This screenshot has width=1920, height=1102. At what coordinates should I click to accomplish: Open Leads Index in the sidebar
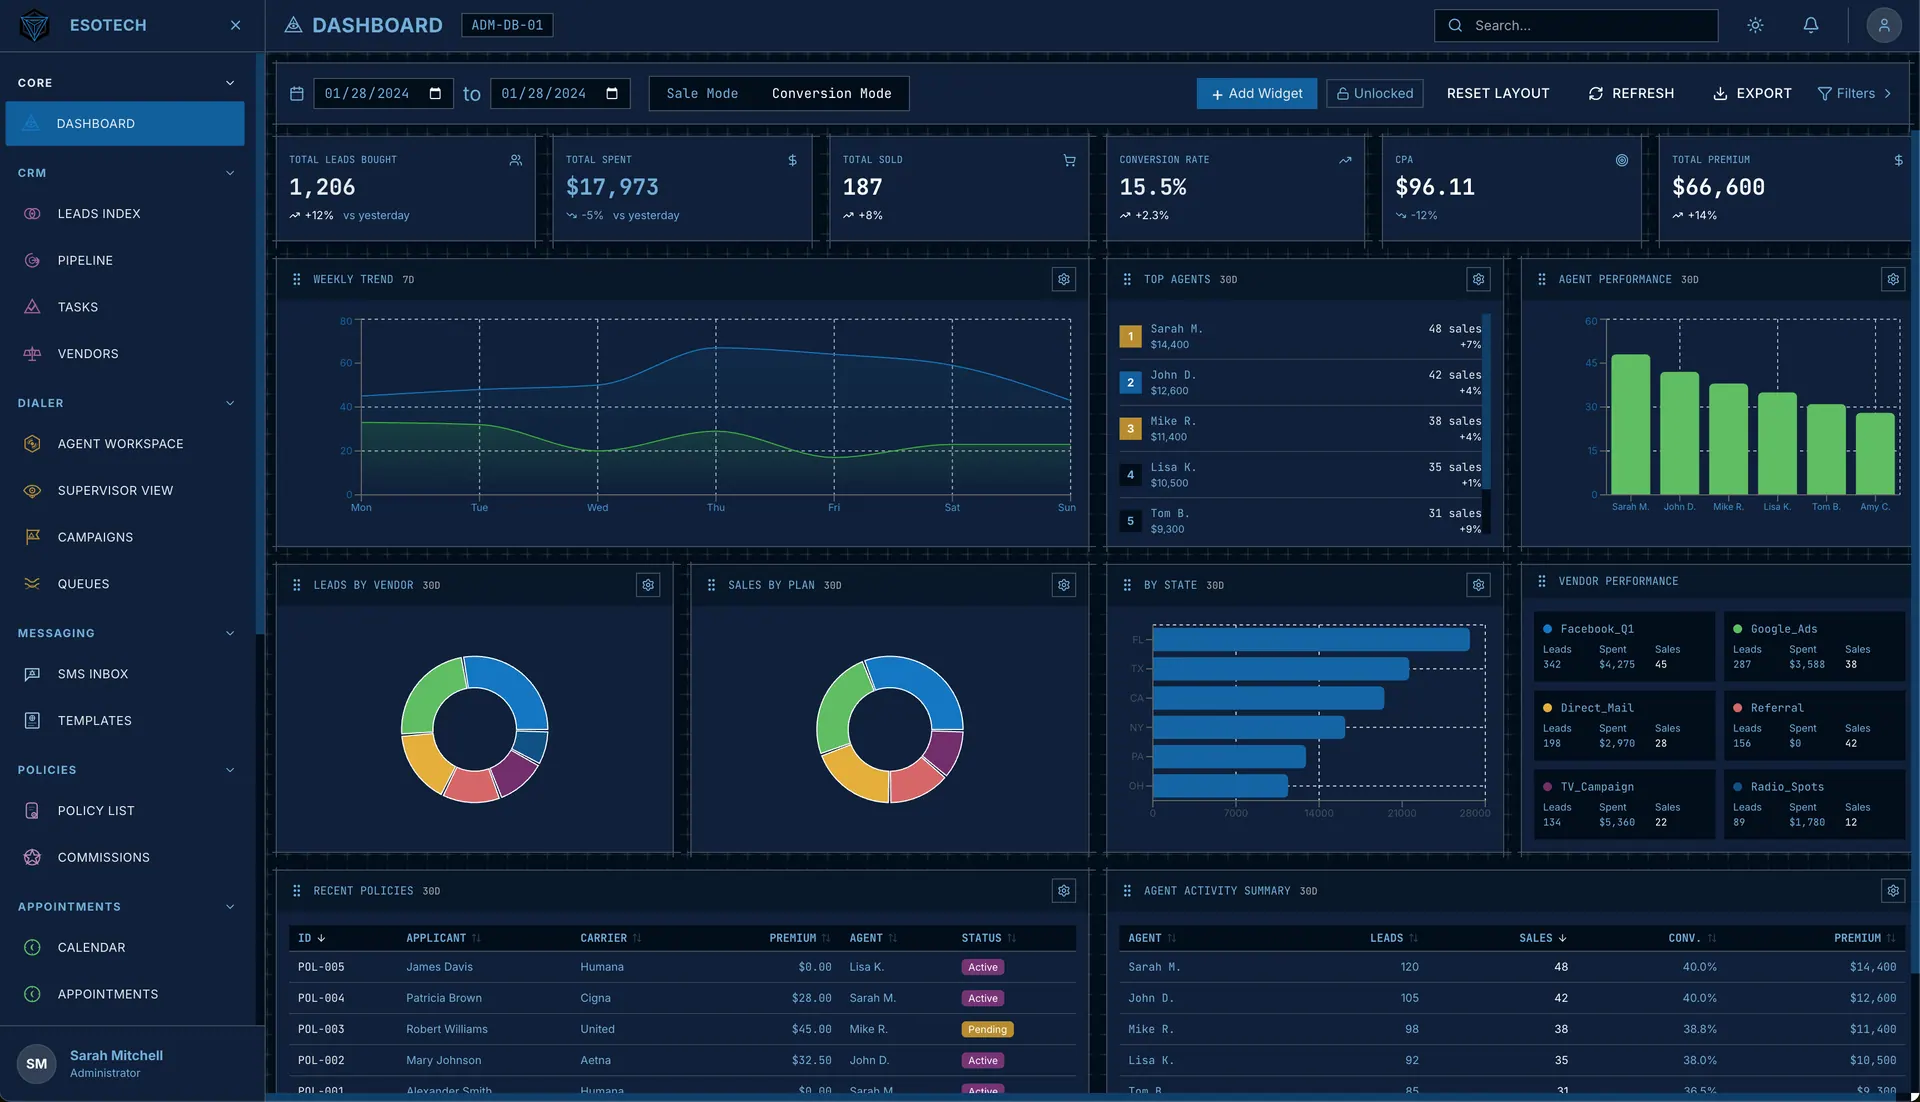pyautogui.click(x=125, y=214)
